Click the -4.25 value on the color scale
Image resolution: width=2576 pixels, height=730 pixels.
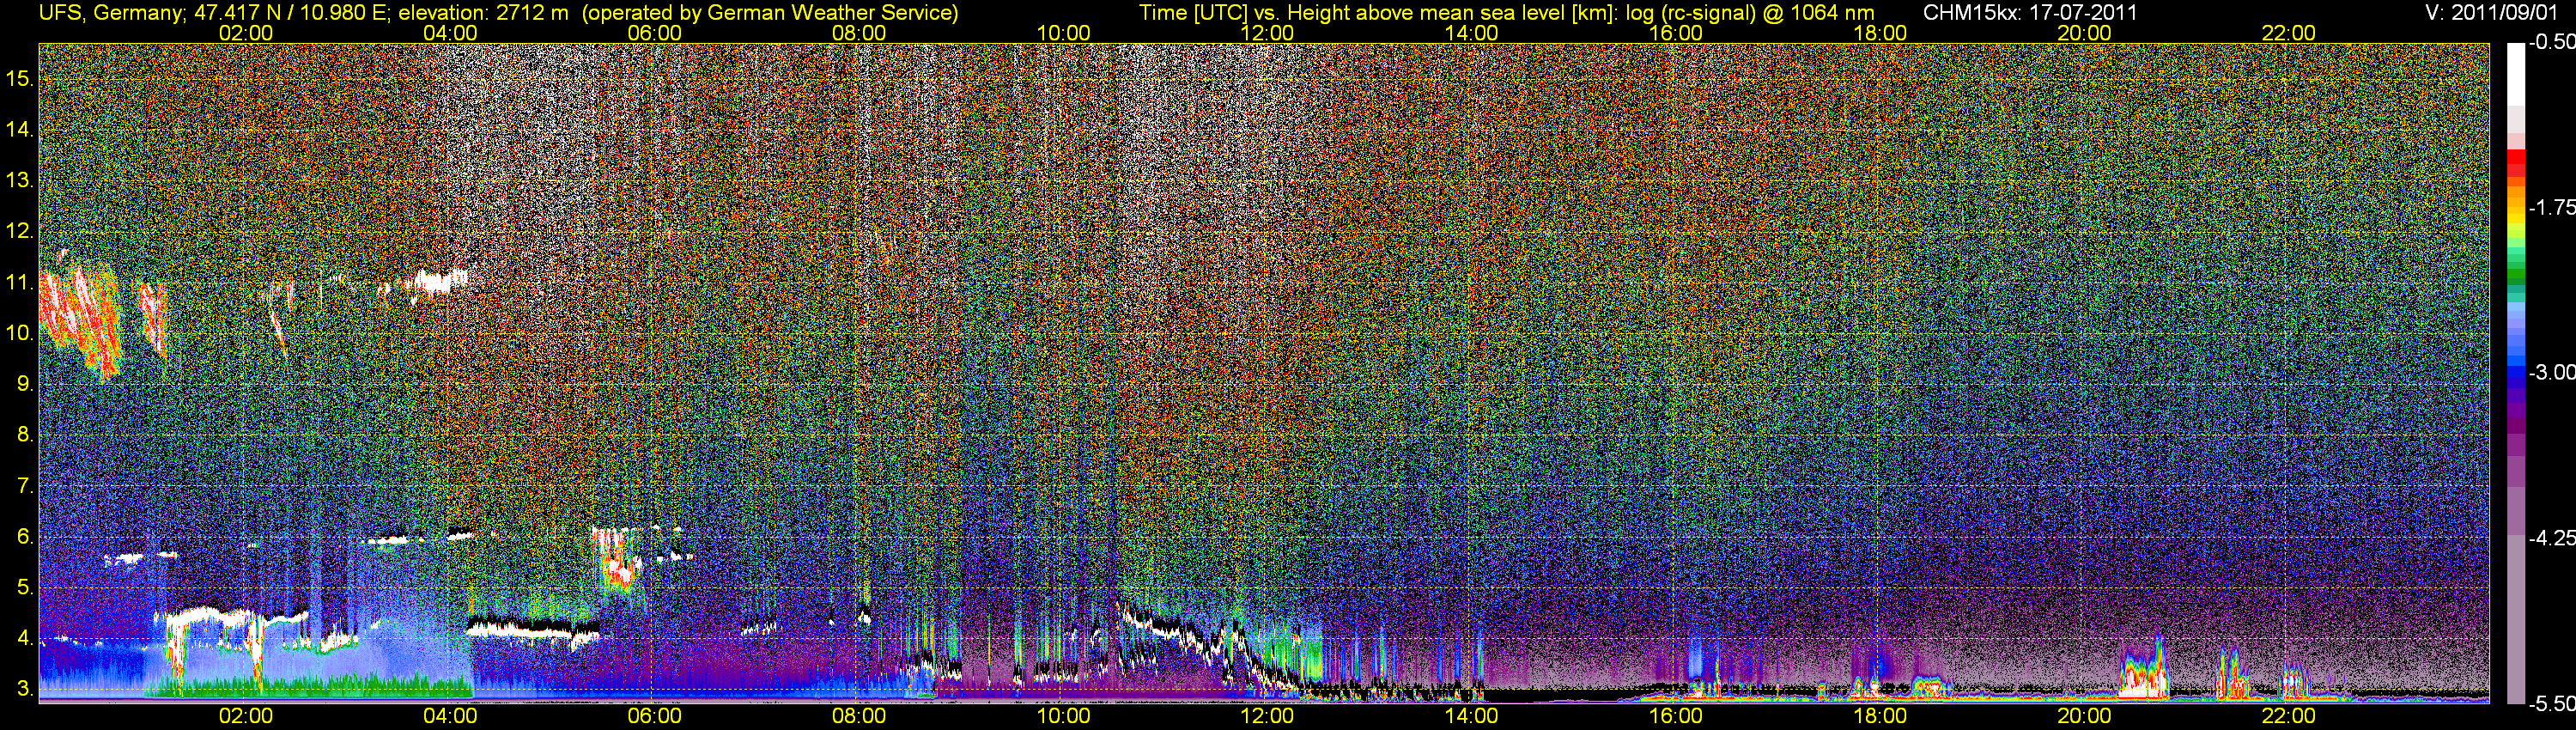click(x=2551, y=538)
